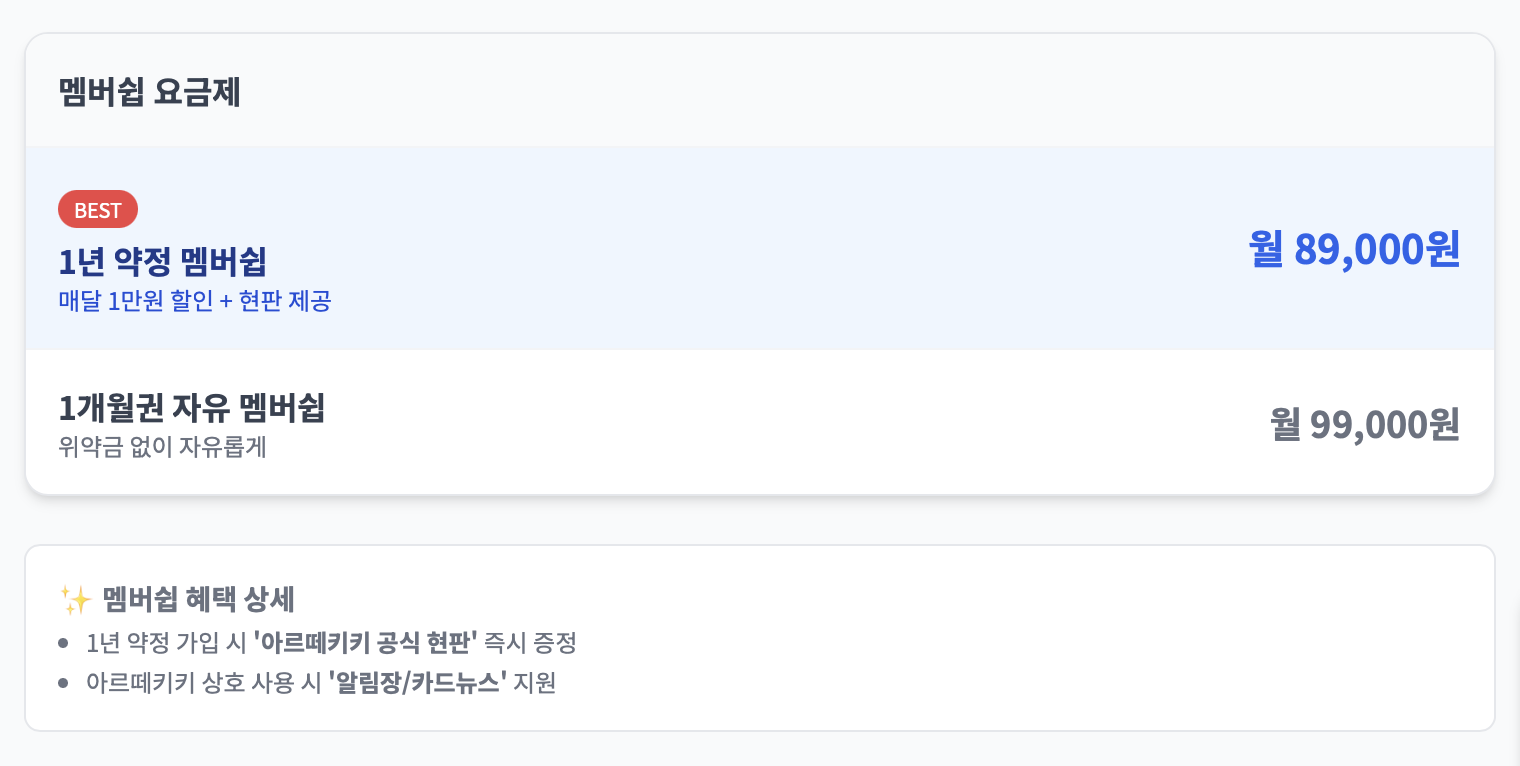1520x766 pixels.
Task: Click the 월 89,000원 price
Action: (1354, 250)
